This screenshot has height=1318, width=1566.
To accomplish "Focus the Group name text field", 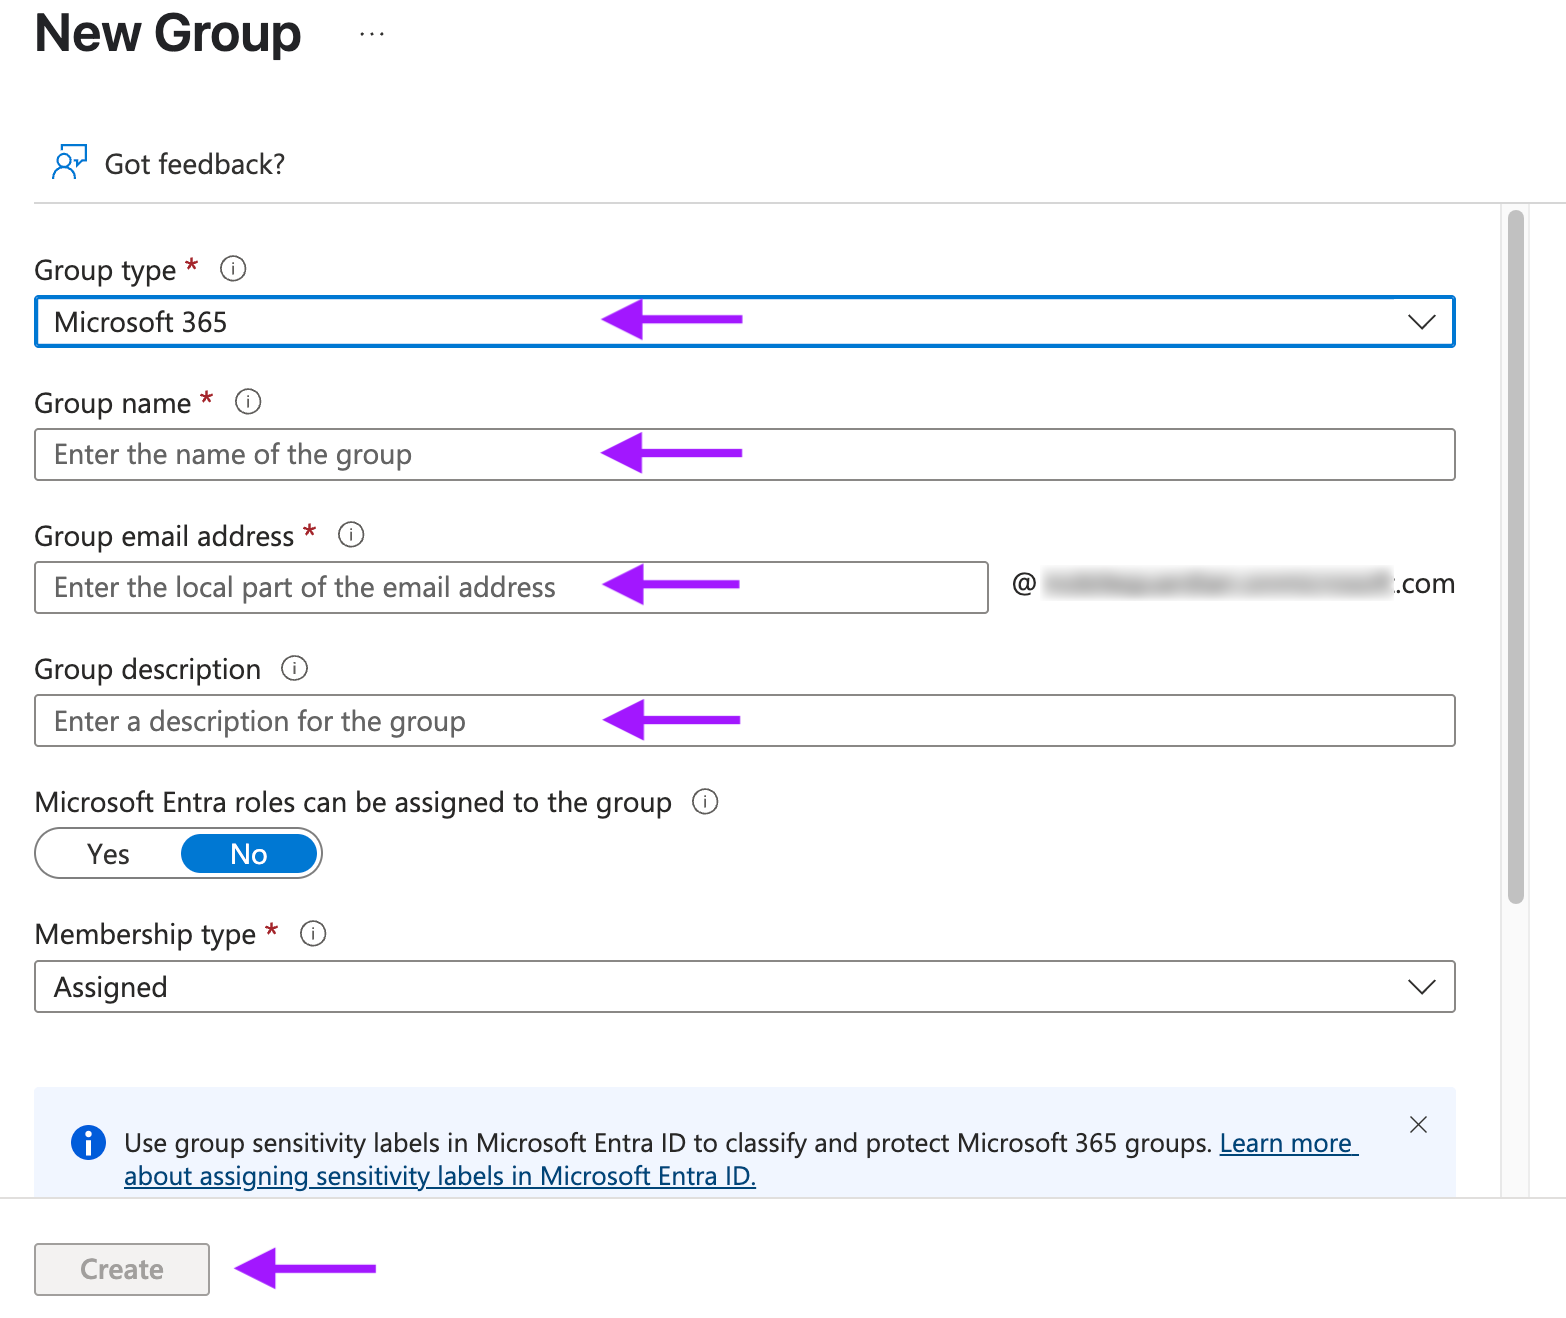I will tap(745, 455).
